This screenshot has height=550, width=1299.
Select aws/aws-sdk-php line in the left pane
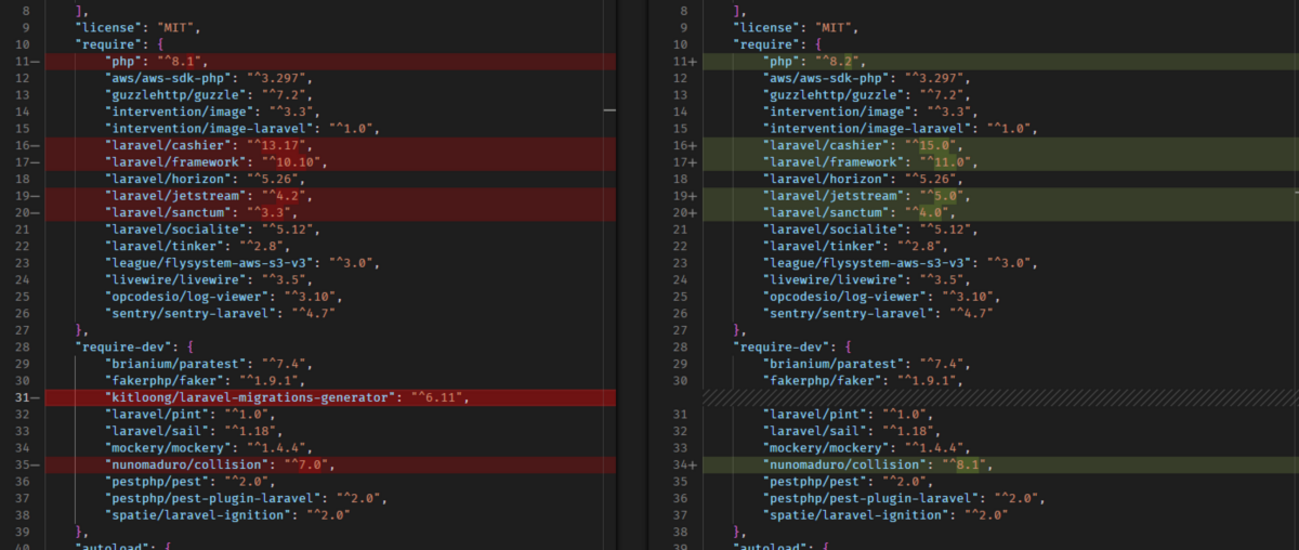point(210,78)
